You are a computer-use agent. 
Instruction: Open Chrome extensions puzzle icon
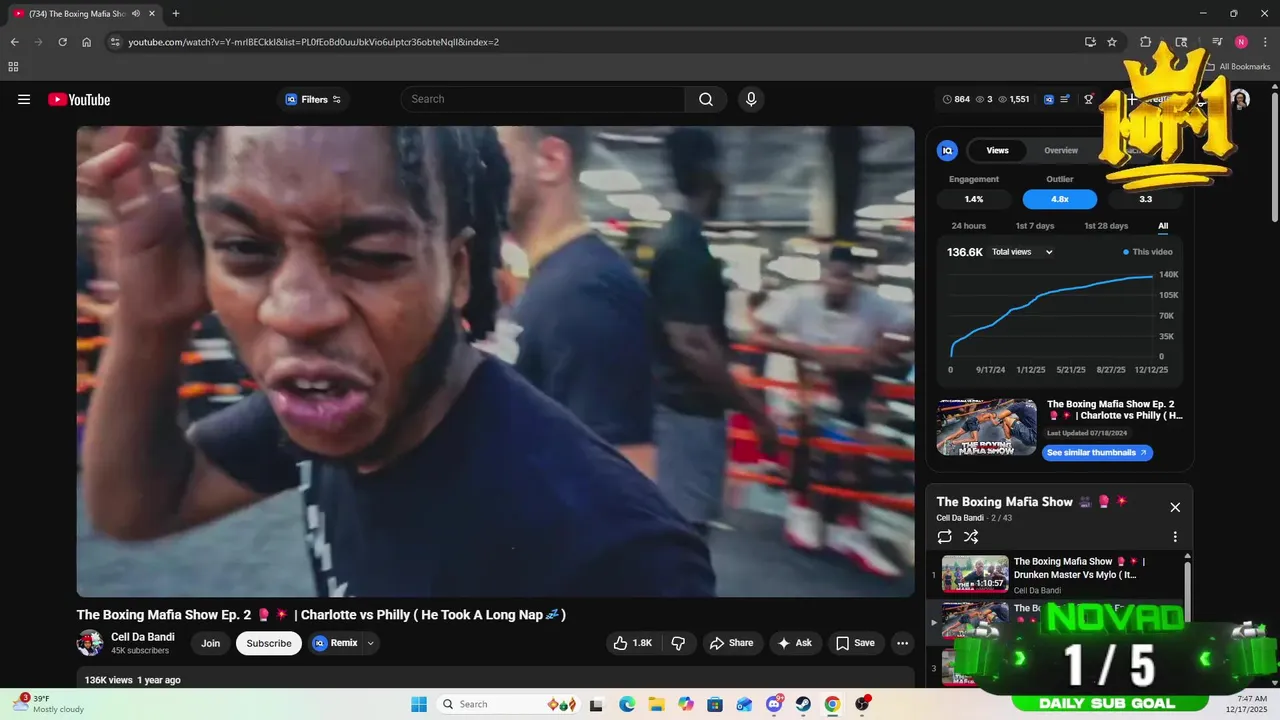[1146, 42]
